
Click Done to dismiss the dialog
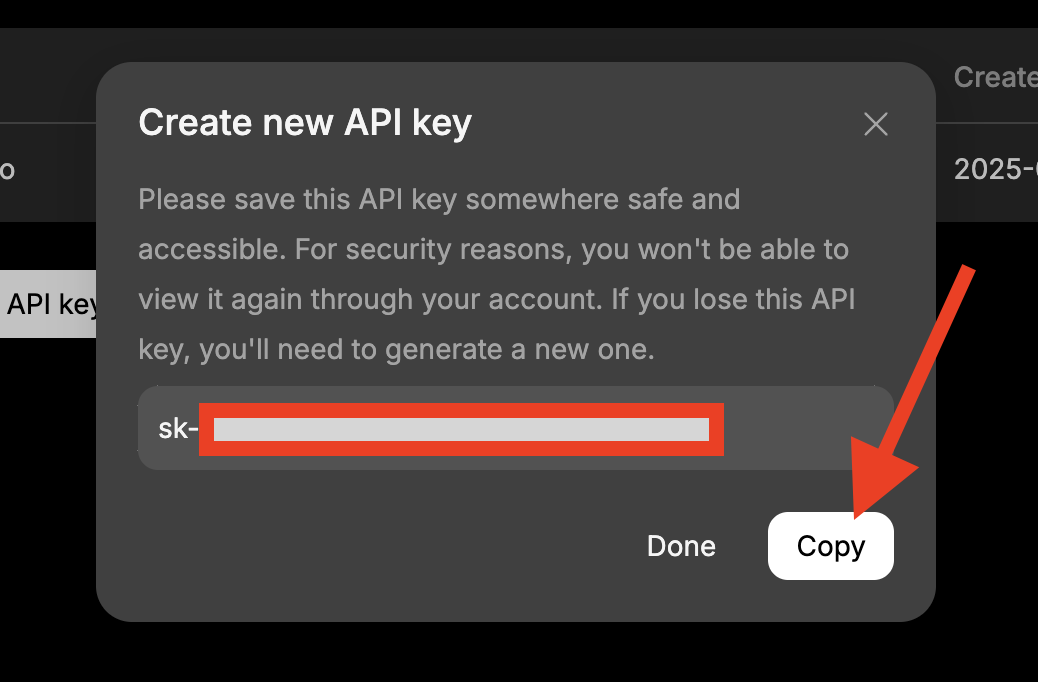(x=681, y=546)
